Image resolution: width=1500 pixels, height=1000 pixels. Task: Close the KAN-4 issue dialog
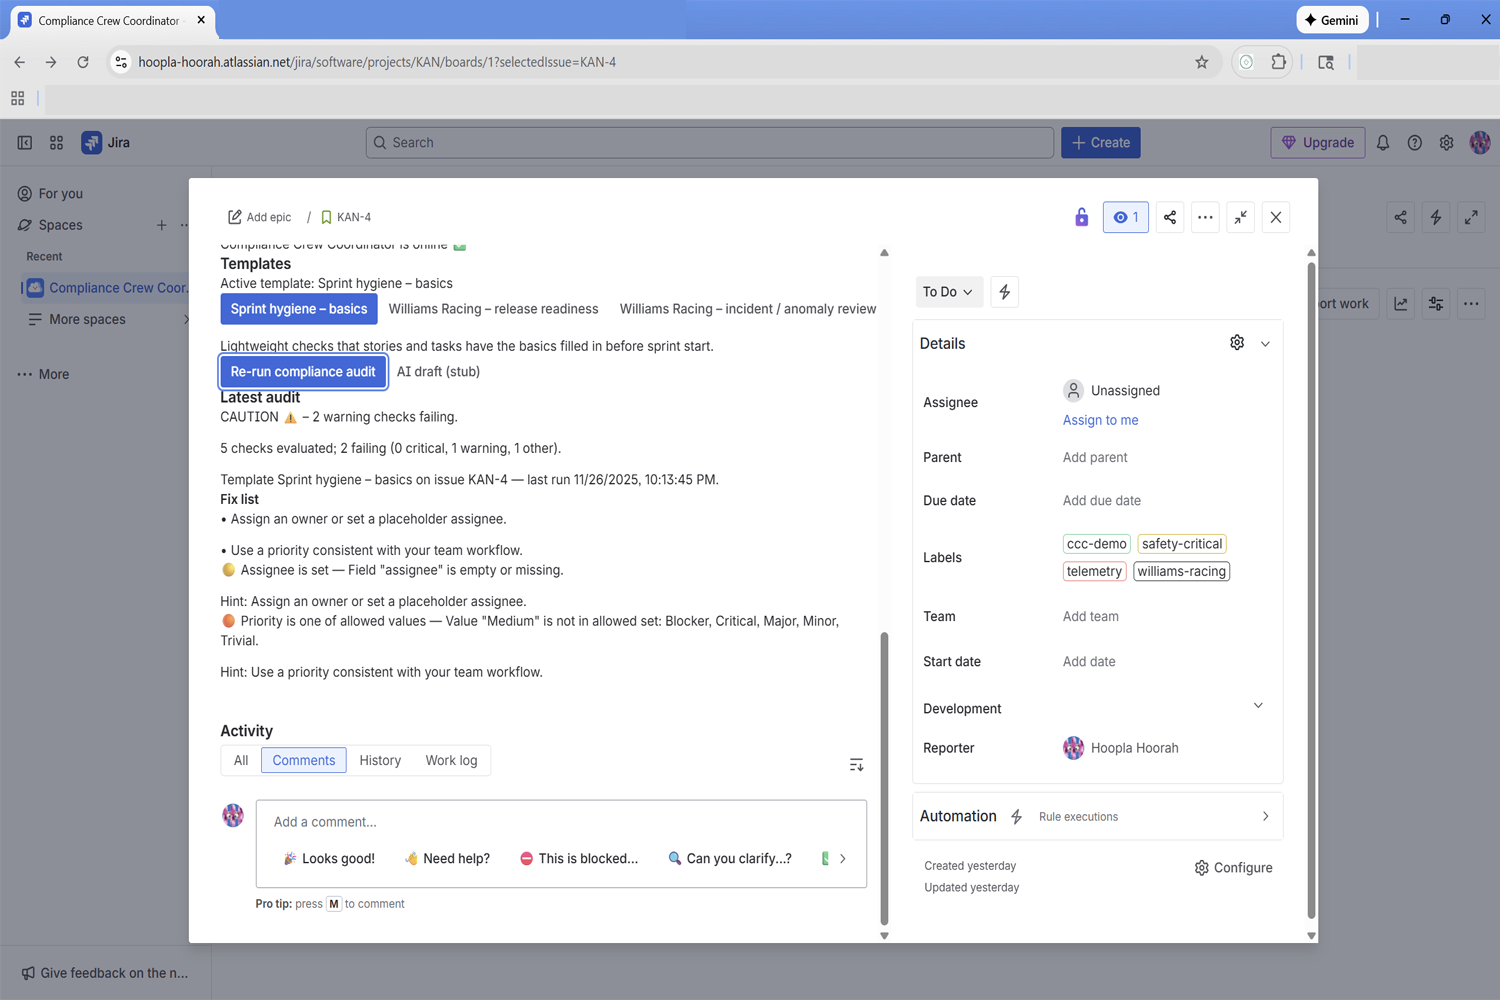pyautogui.click(x=1276, y=217)
